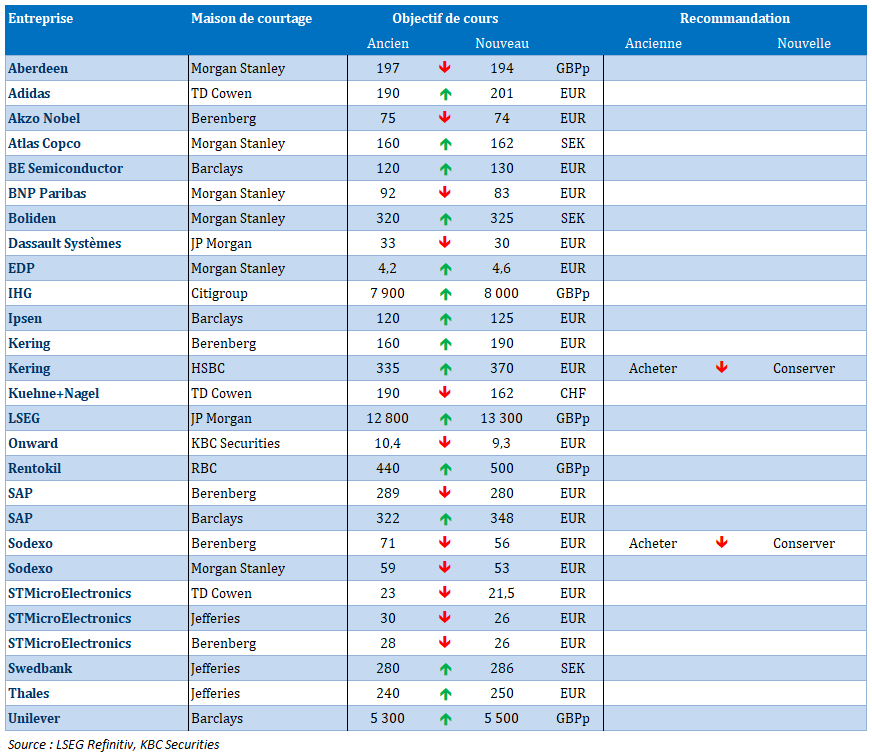Click the Entreprise column header
The height and width of the screenshot is (752, 872).
coord(41,19)
